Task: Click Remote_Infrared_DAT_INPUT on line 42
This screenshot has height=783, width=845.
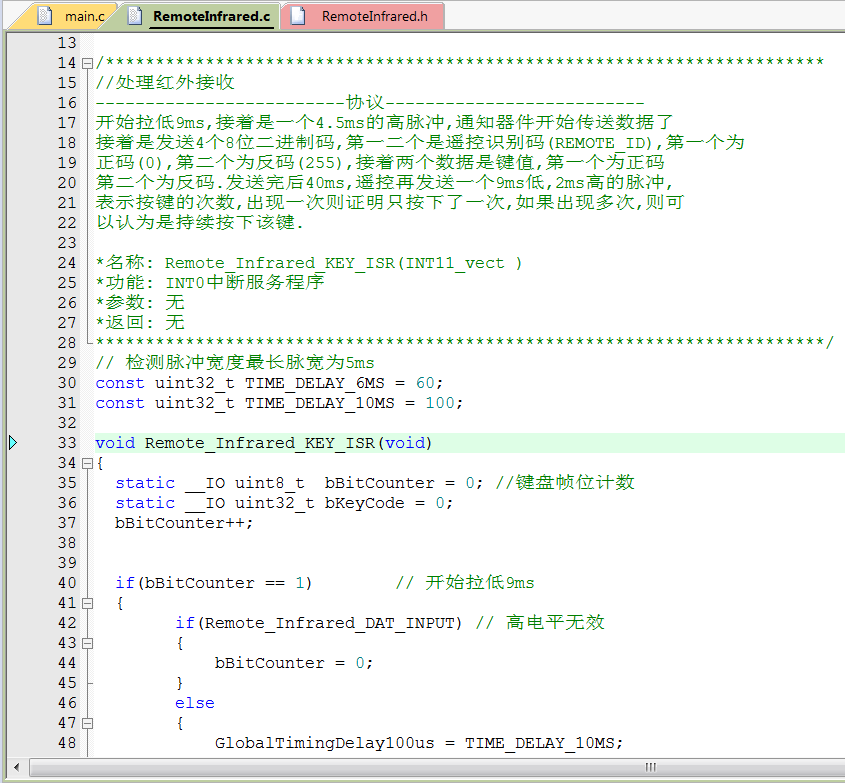Action: pyautogui.click(x=330, y=623)
